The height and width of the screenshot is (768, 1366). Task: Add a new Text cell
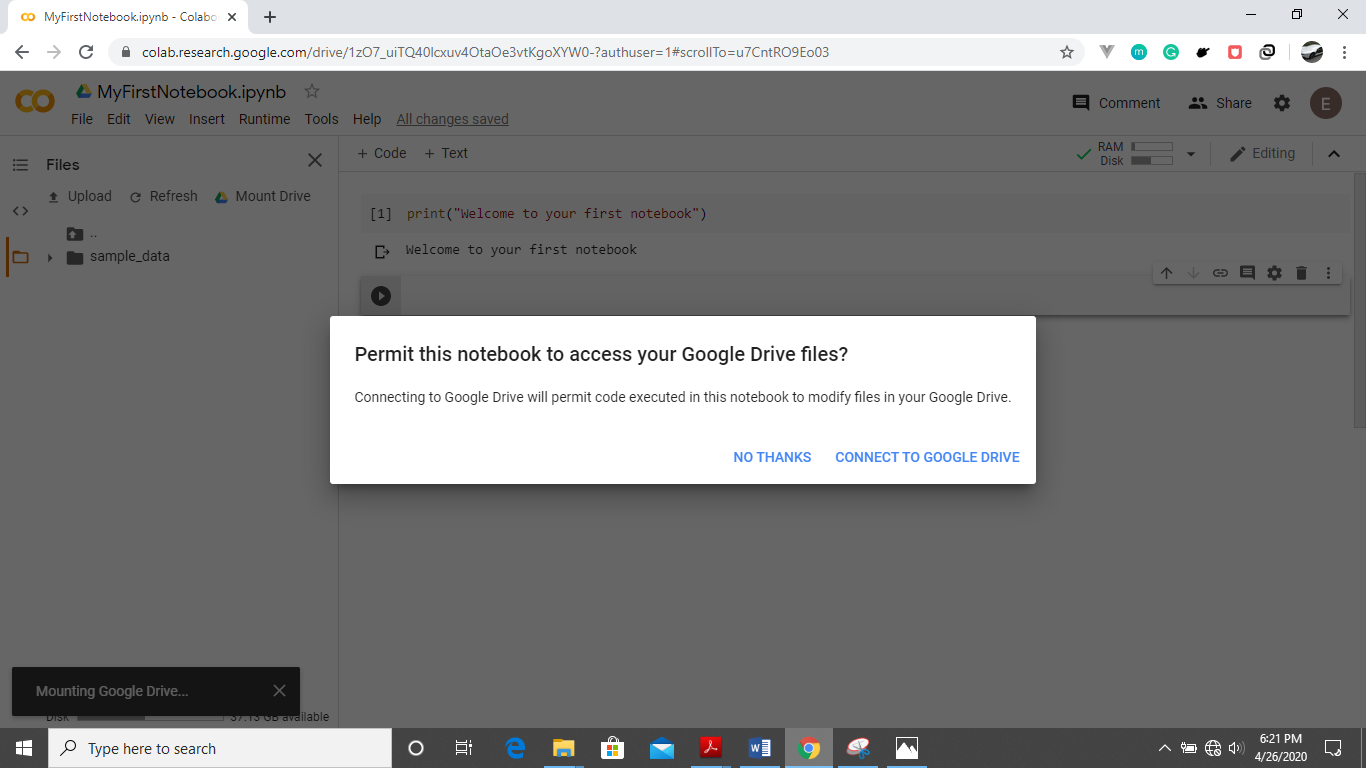click(446, 153)
